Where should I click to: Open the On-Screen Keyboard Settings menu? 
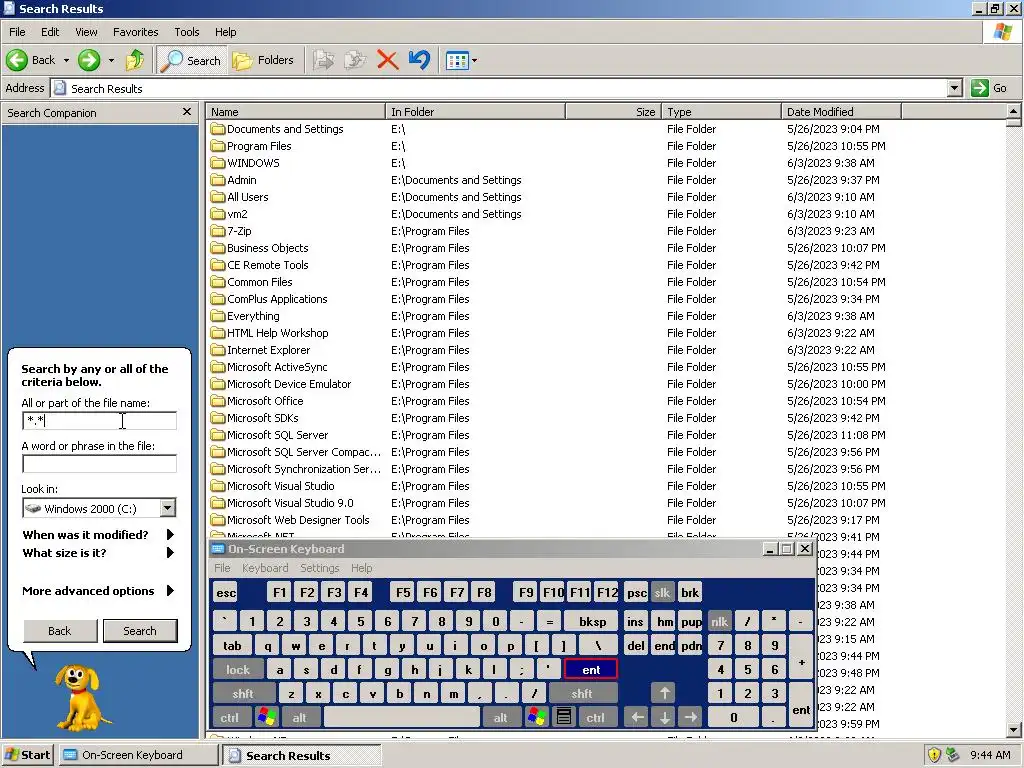319,568
